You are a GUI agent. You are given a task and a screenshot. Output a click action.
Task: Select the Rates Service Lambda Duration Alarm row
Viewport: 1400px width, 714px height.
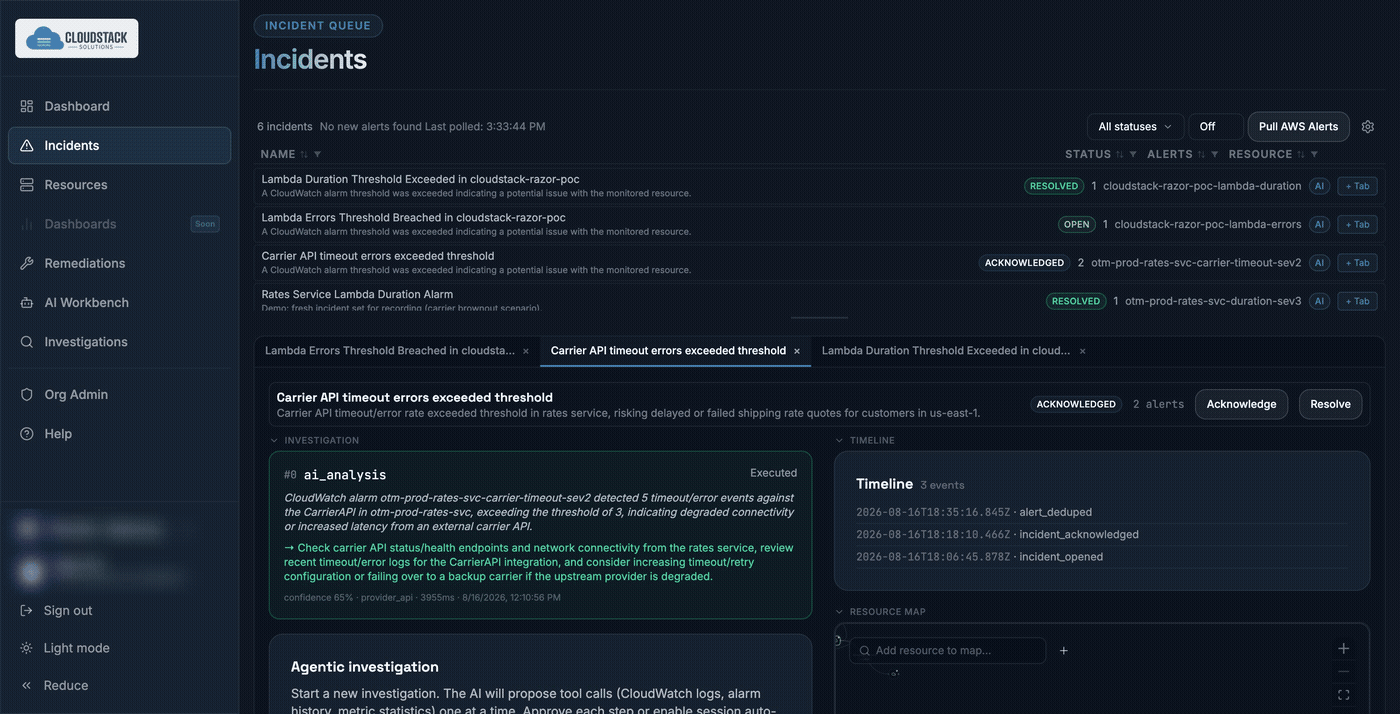tap(820, 301)
